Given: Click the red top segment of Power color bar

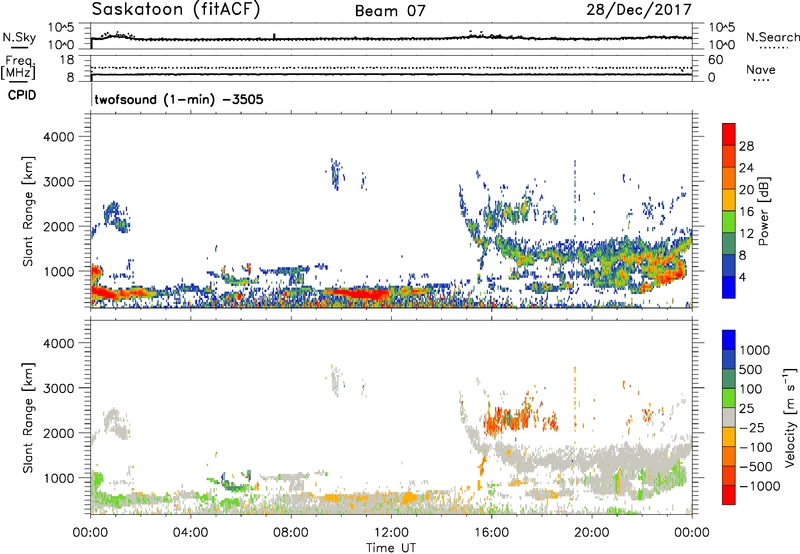Looking at the screenshot, I should 729,134.
